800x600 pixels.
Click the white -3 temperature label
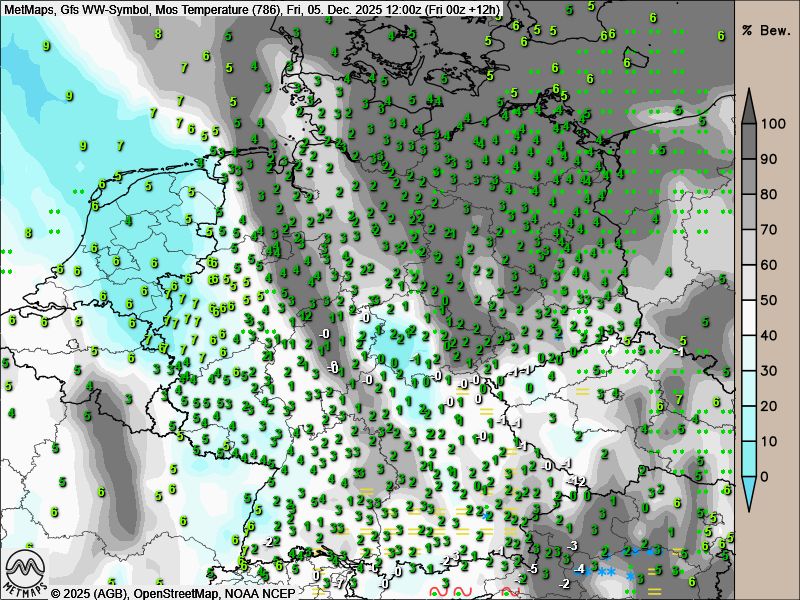pos(572,545)
